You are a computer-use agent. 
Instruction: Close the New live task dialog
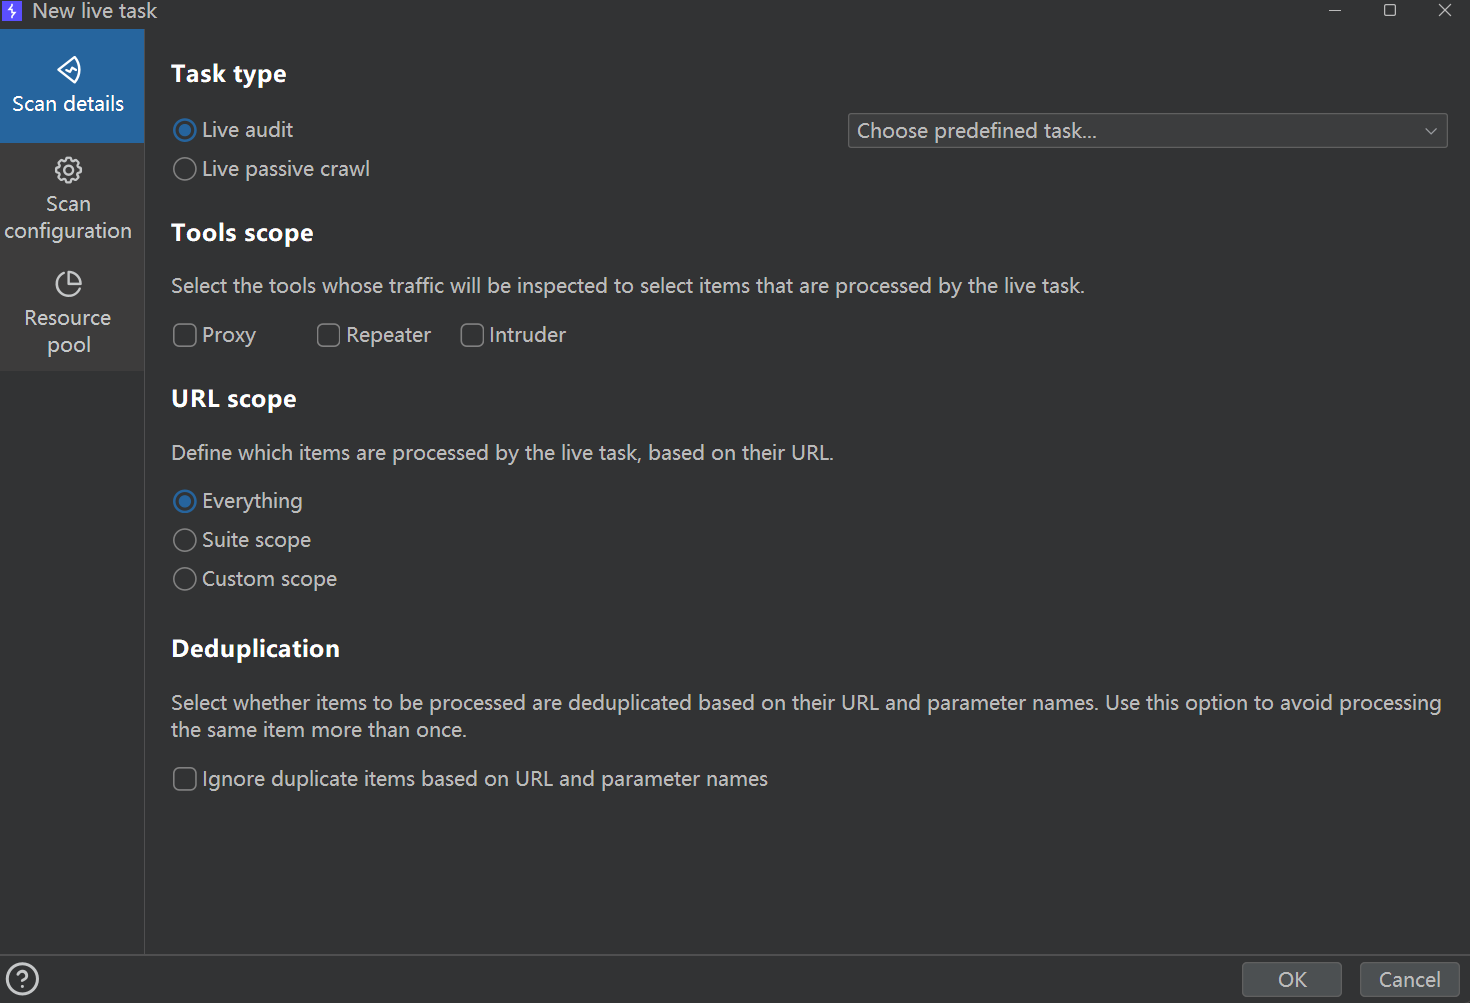point(1444,11)
